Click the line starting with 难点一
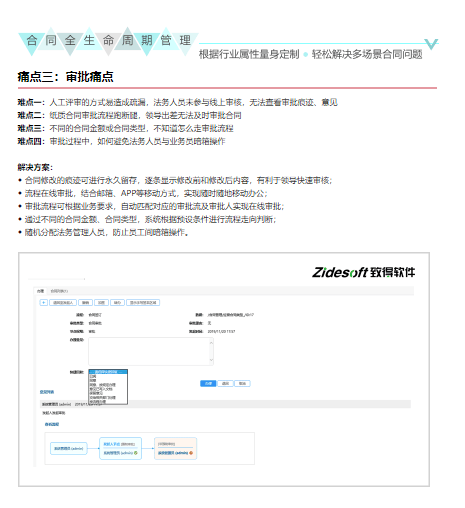The image size is (465, 508). pyautogui.click(x=178, y=102)
